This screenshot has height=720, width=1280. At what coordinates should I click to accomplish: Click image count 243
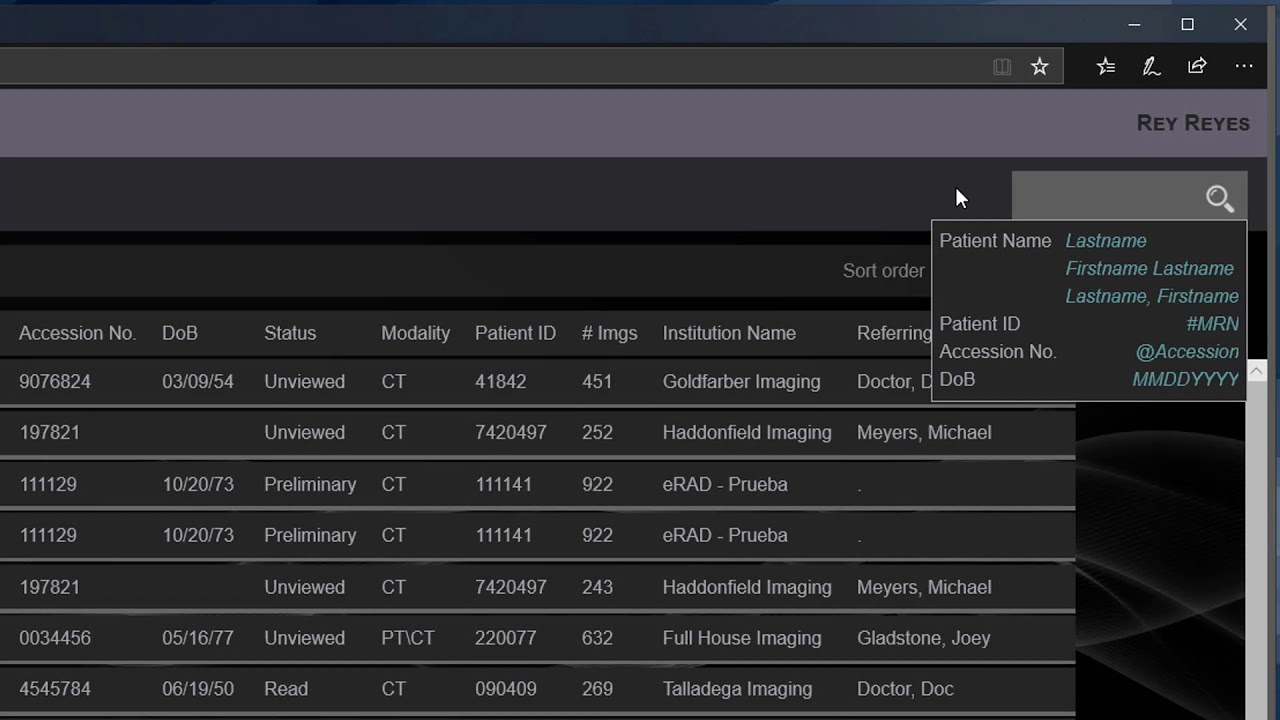pyautogui.click(x=597, y=587)
